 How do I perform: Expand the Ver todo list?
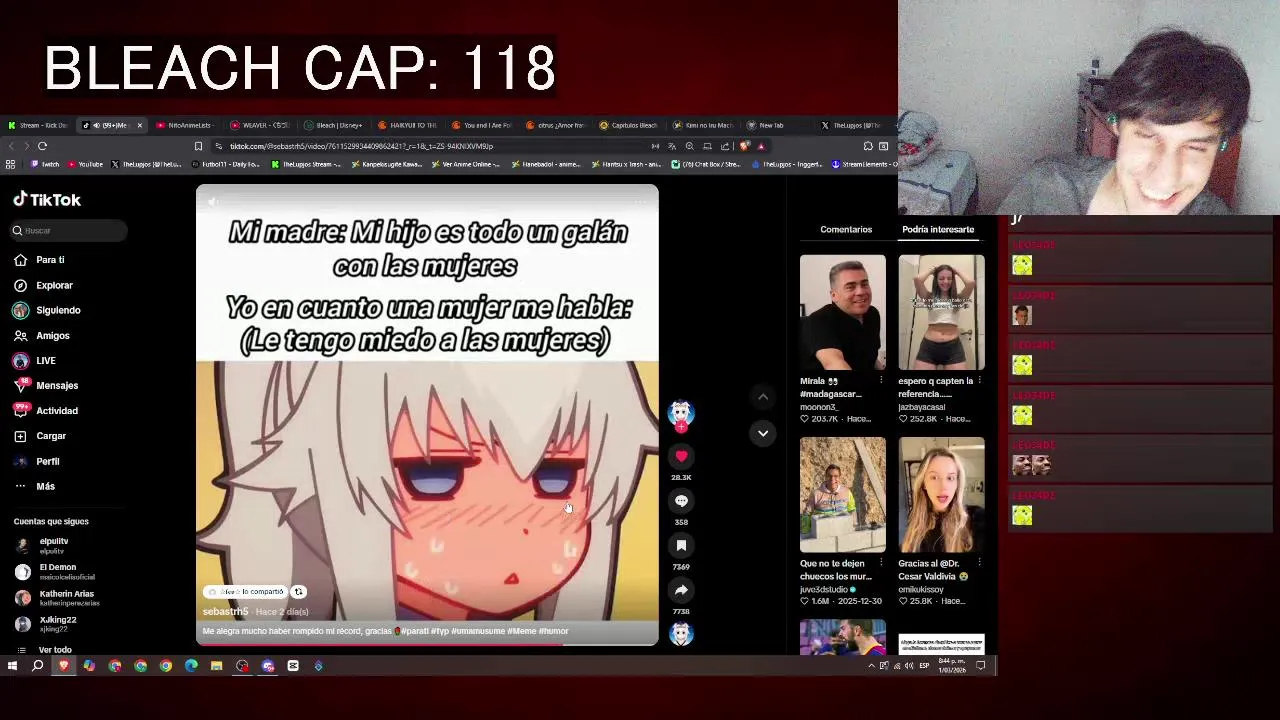[45, 650]
